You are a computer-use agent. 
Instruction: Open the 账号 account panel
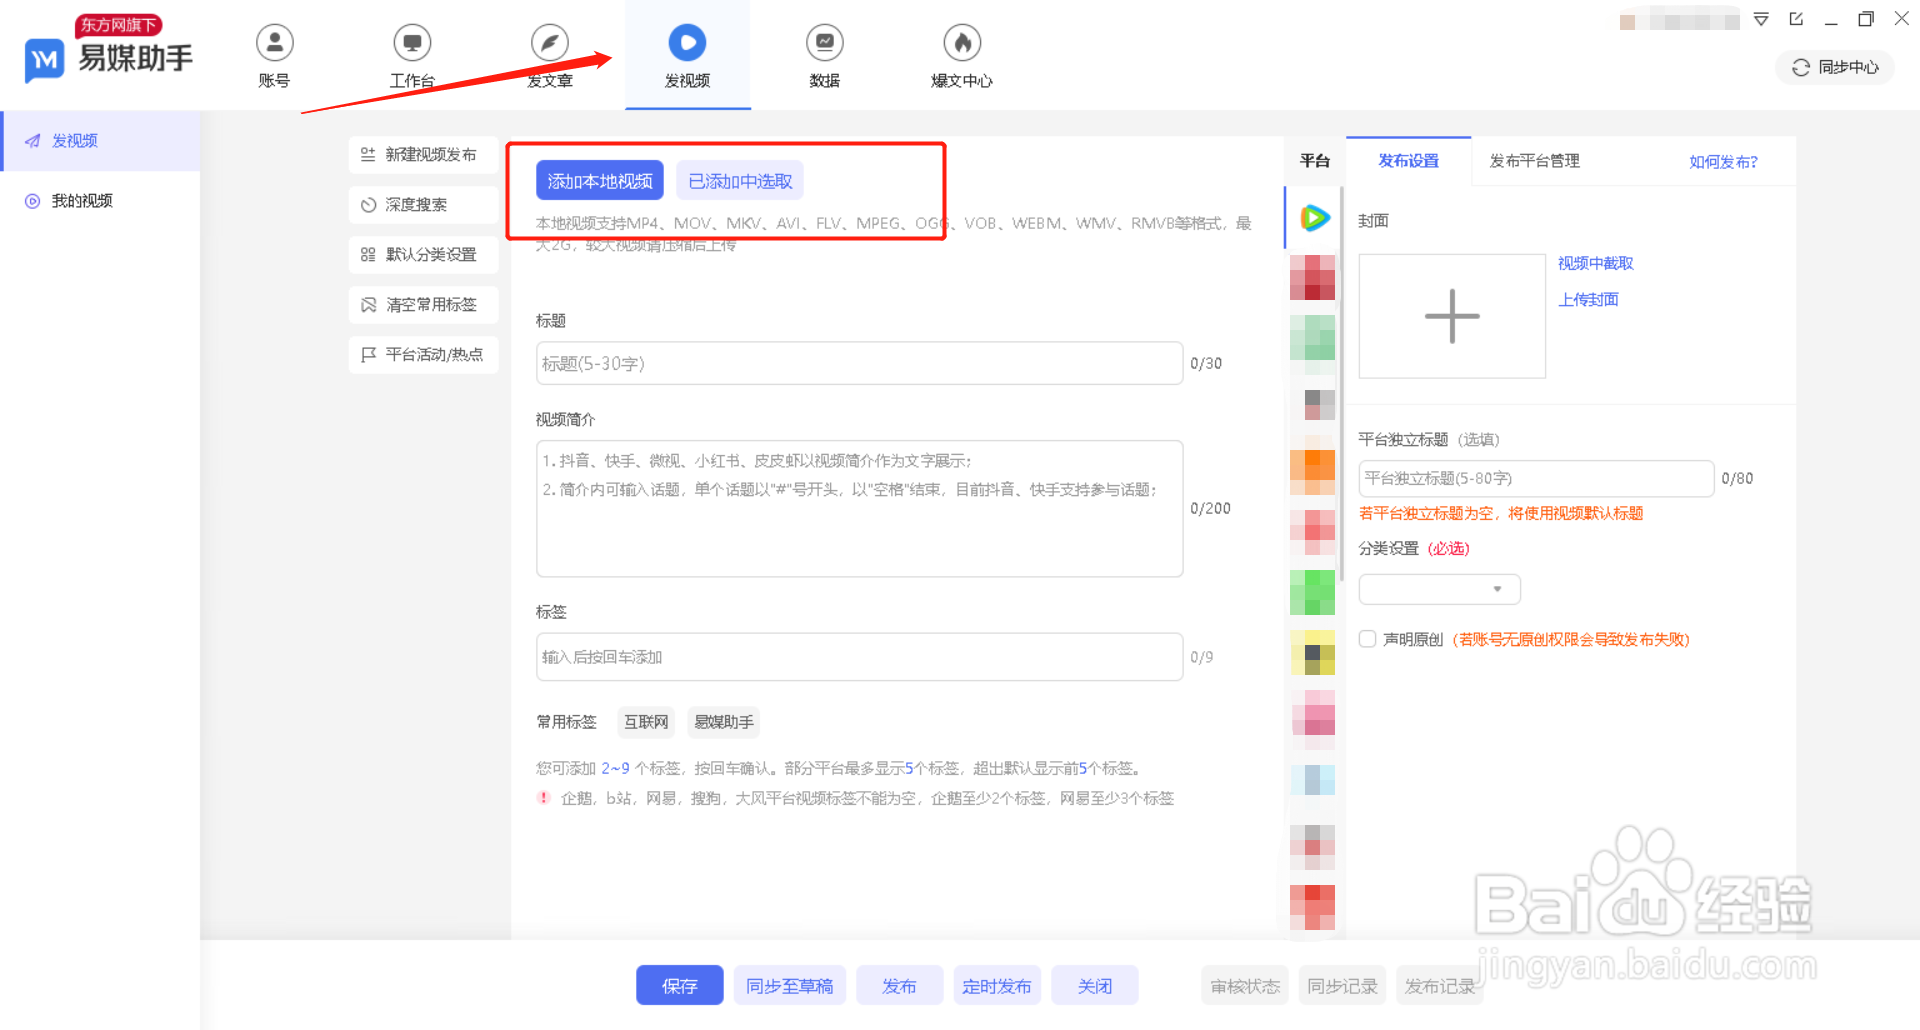(274, 55)
